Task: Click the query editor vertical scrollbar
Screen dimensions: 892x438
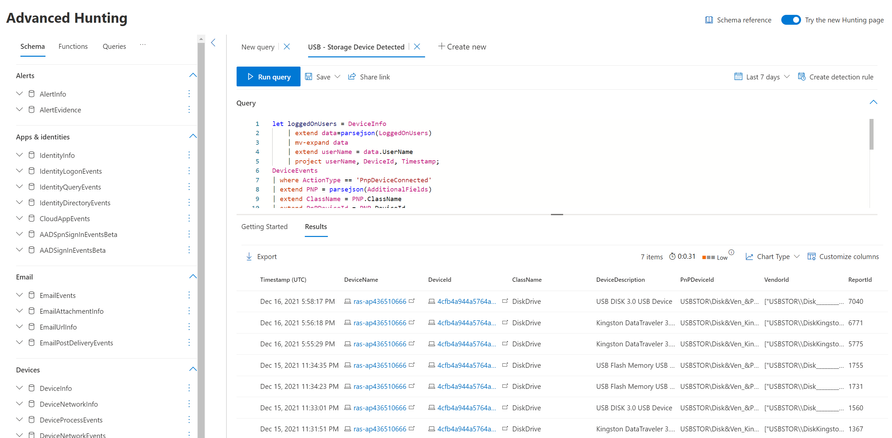Action: (x=872, y=134)
